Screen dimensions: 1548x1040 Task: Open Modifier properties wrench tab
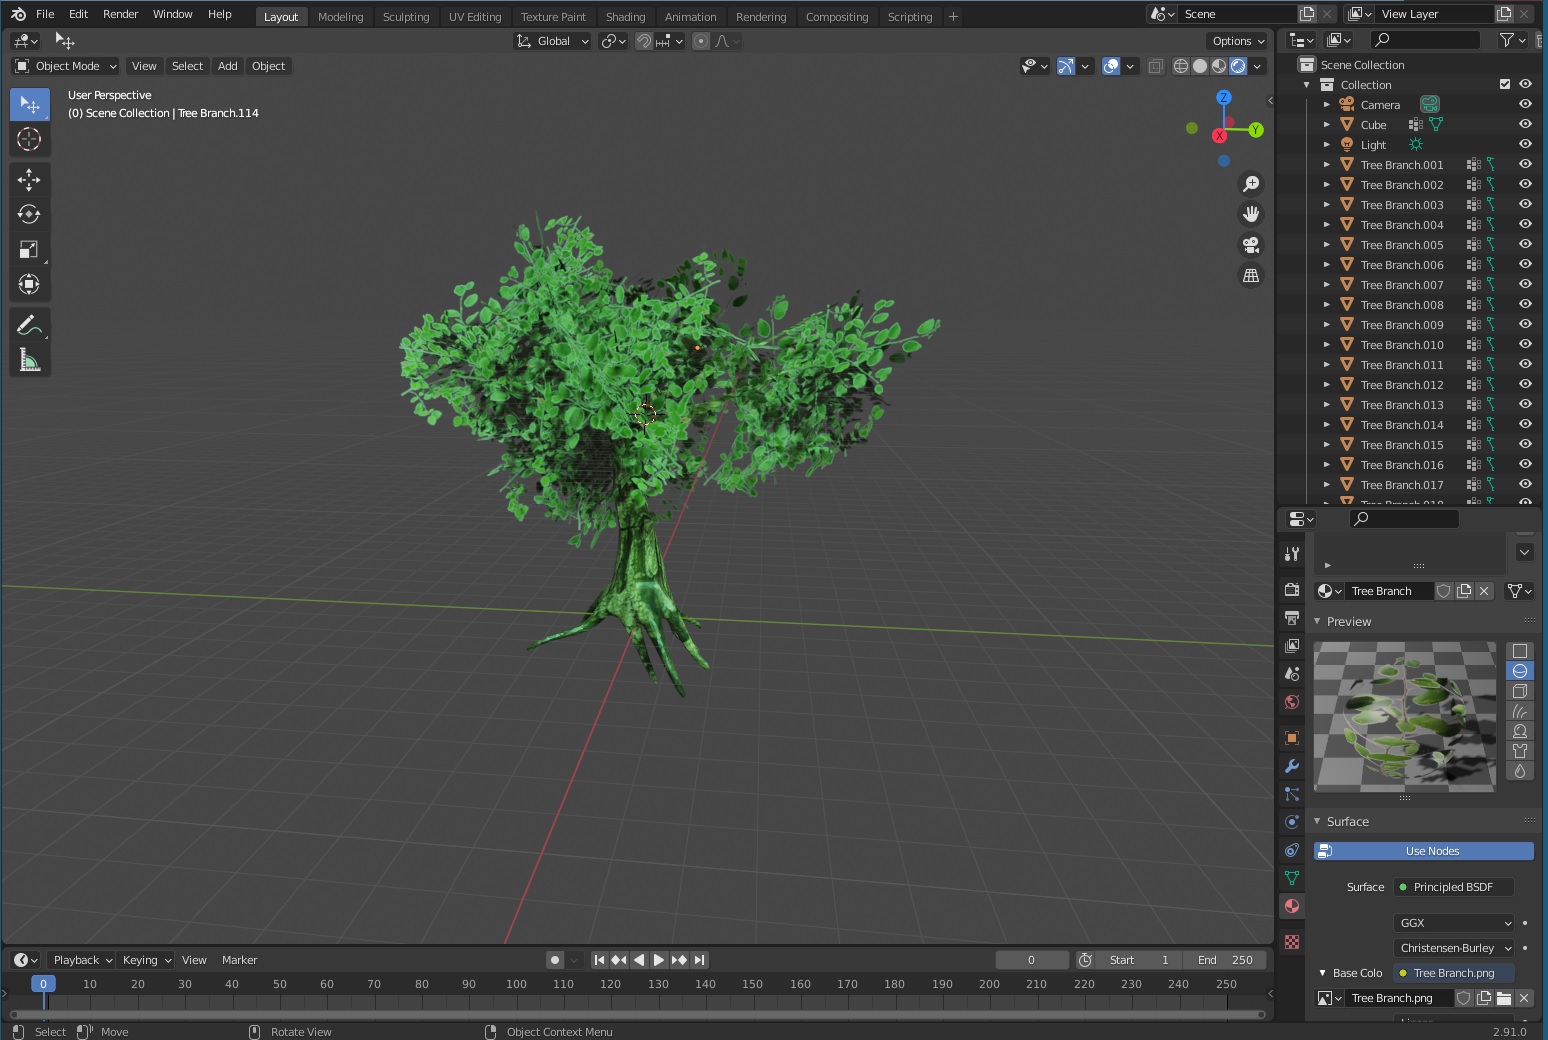[1292, 766]
